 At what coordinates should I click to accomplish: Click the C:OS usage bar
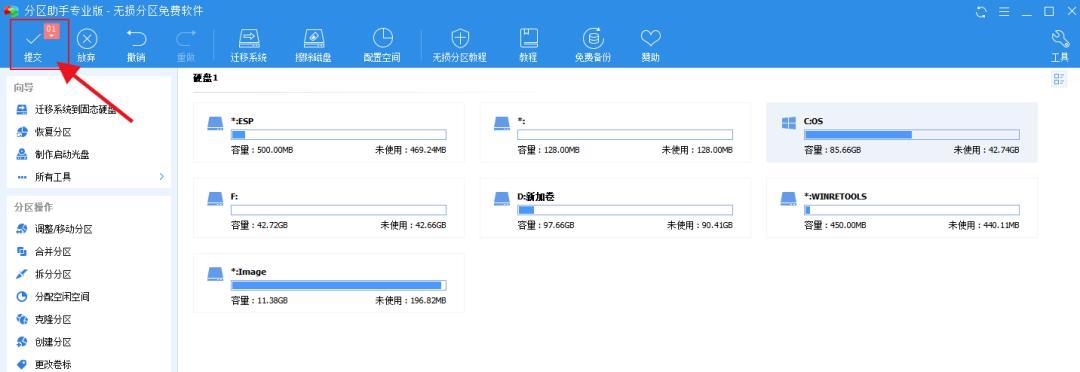[x=911, y=135]
